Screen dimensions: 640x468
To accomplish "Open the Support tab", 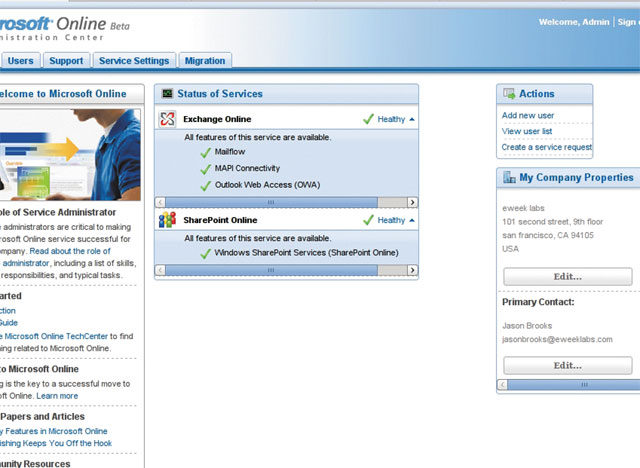I will [66, 61].
